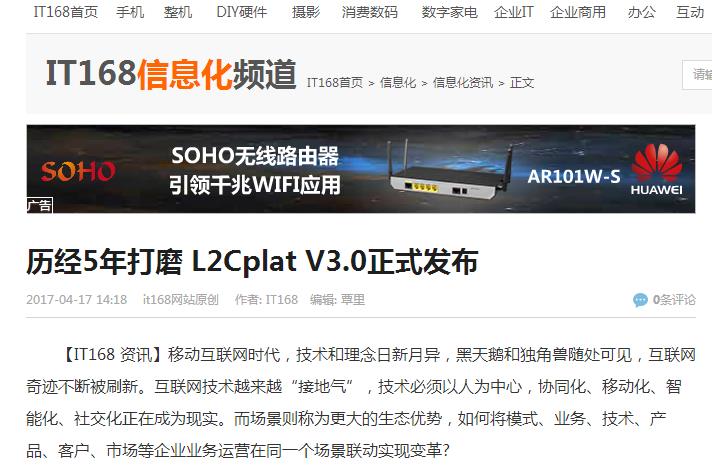The height and width of the screenshot is (466, 712).
Task: Click the SOHO logo in the ad
Action: point(78,171)
